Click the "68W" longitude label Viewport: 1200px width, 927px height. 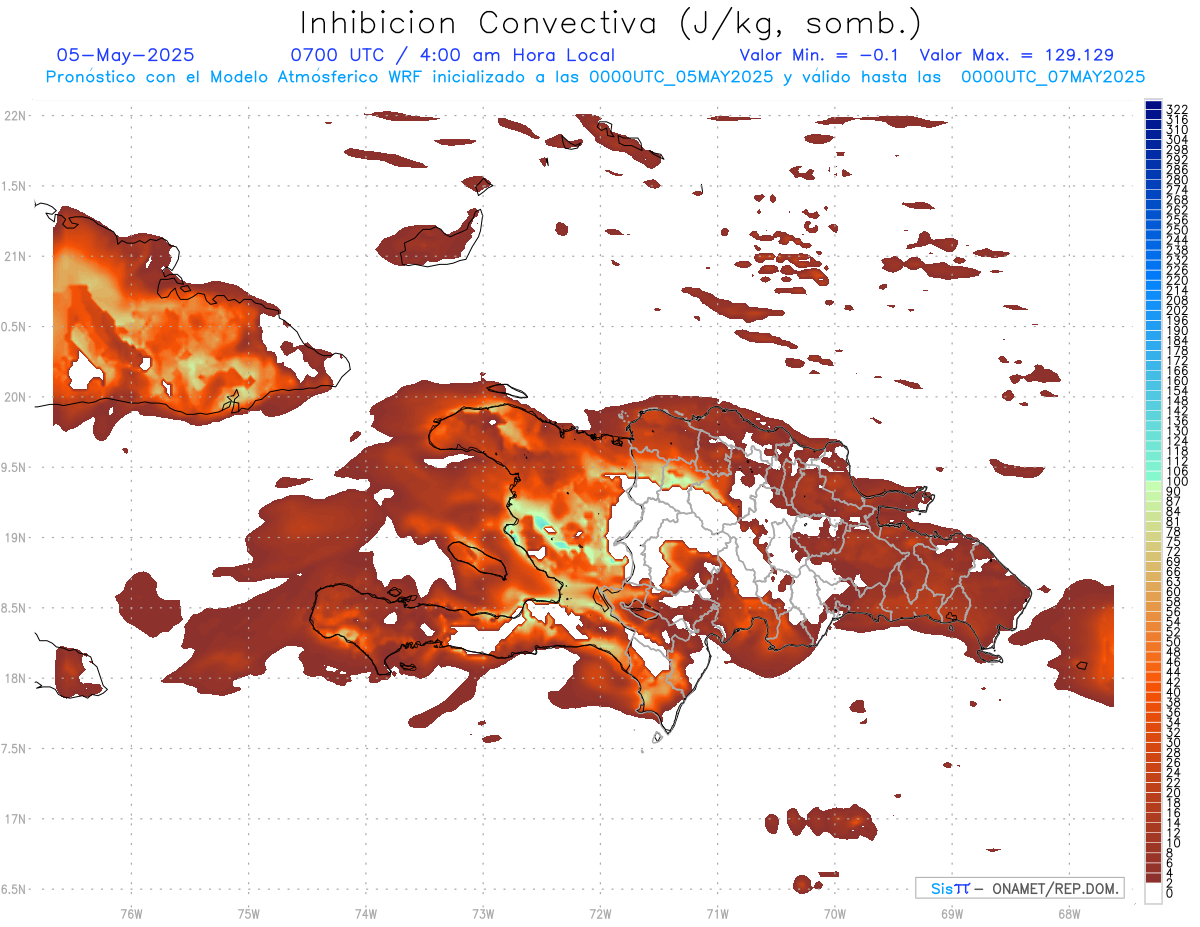click(1068, 913)
